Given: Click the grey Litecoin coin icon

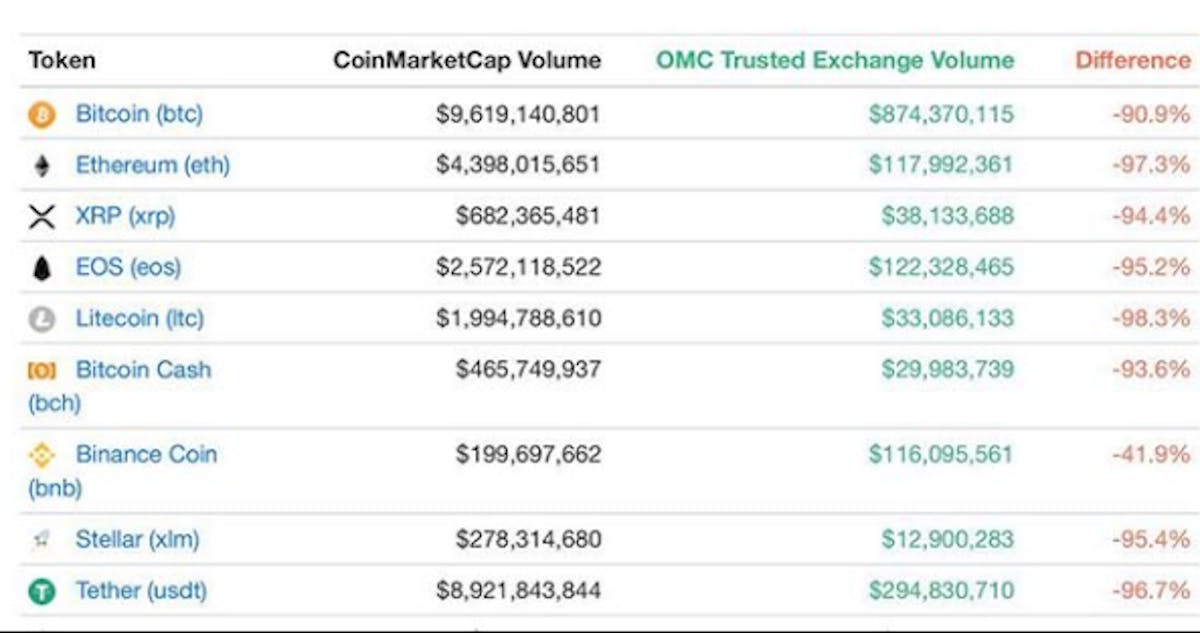Looking at the screenshot, I should click(x=42, y=320).
